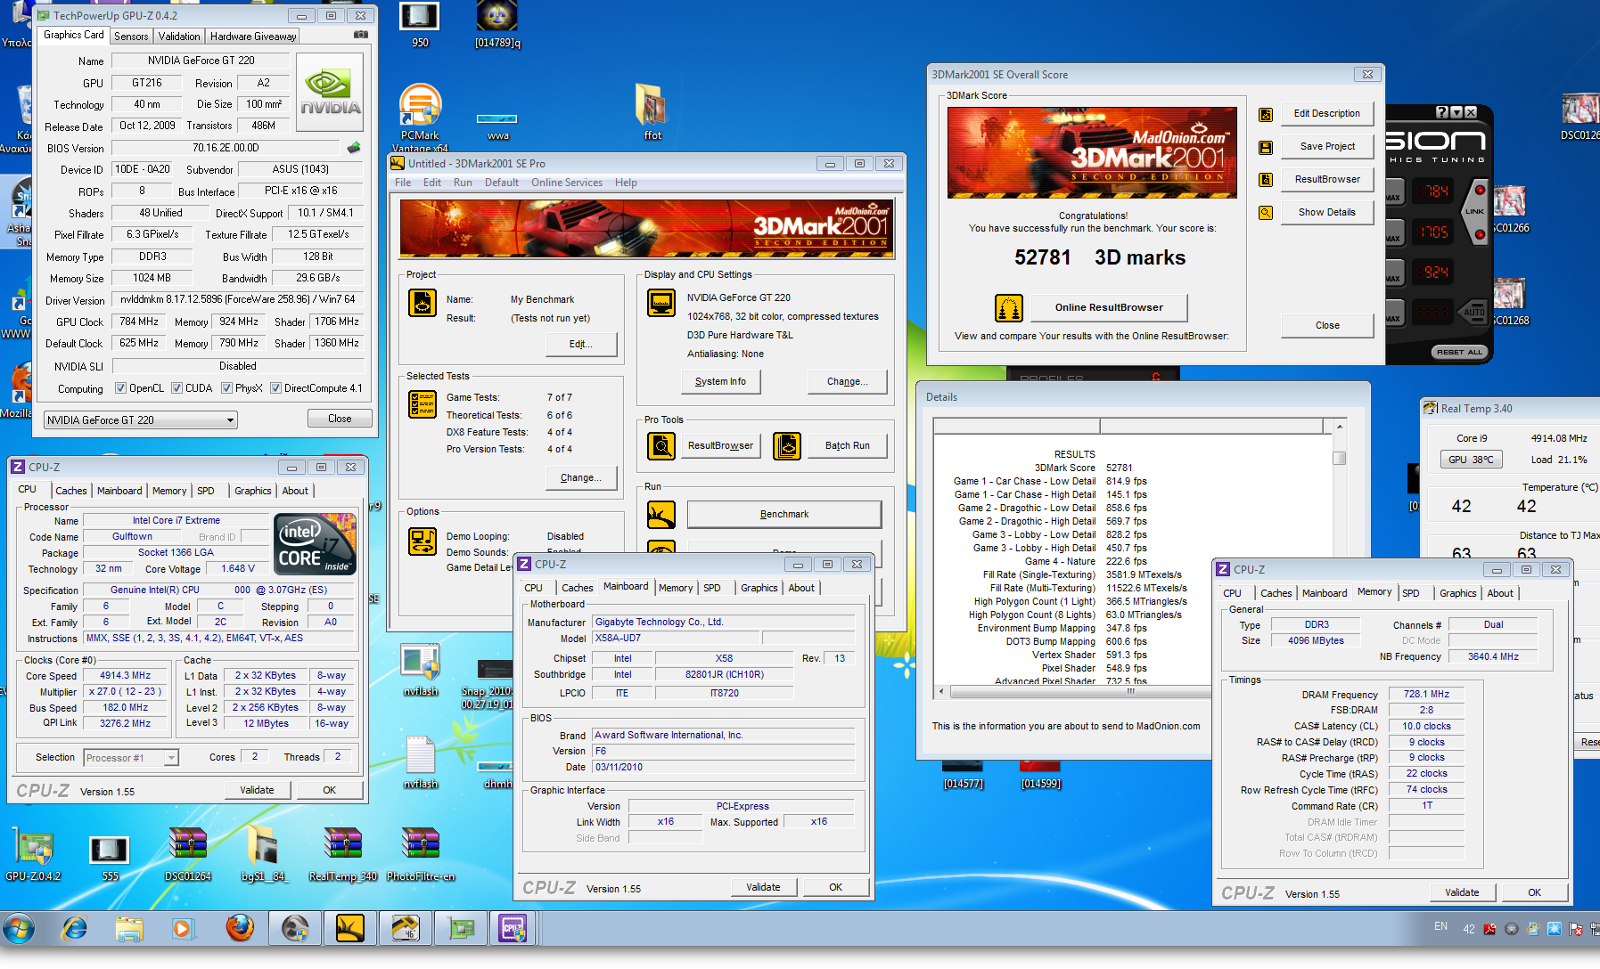Open the Online Services menu in 3DMark2001
This screenshot has height=969, width=1600.
pyautogui.click(x=566, y=183)
